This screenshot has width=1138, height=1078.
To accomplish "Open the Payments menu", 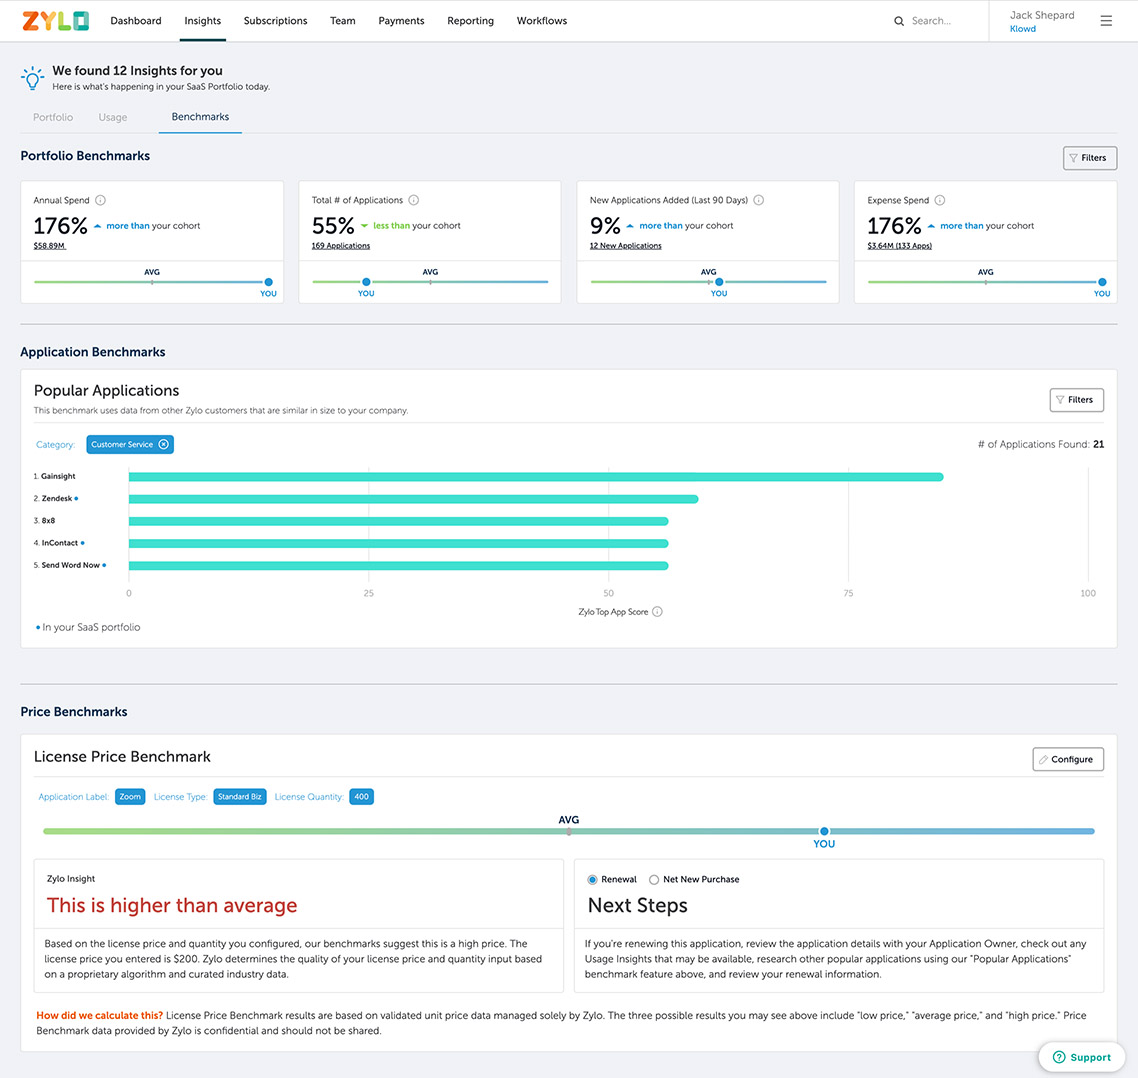I will [x=401, y=21].
